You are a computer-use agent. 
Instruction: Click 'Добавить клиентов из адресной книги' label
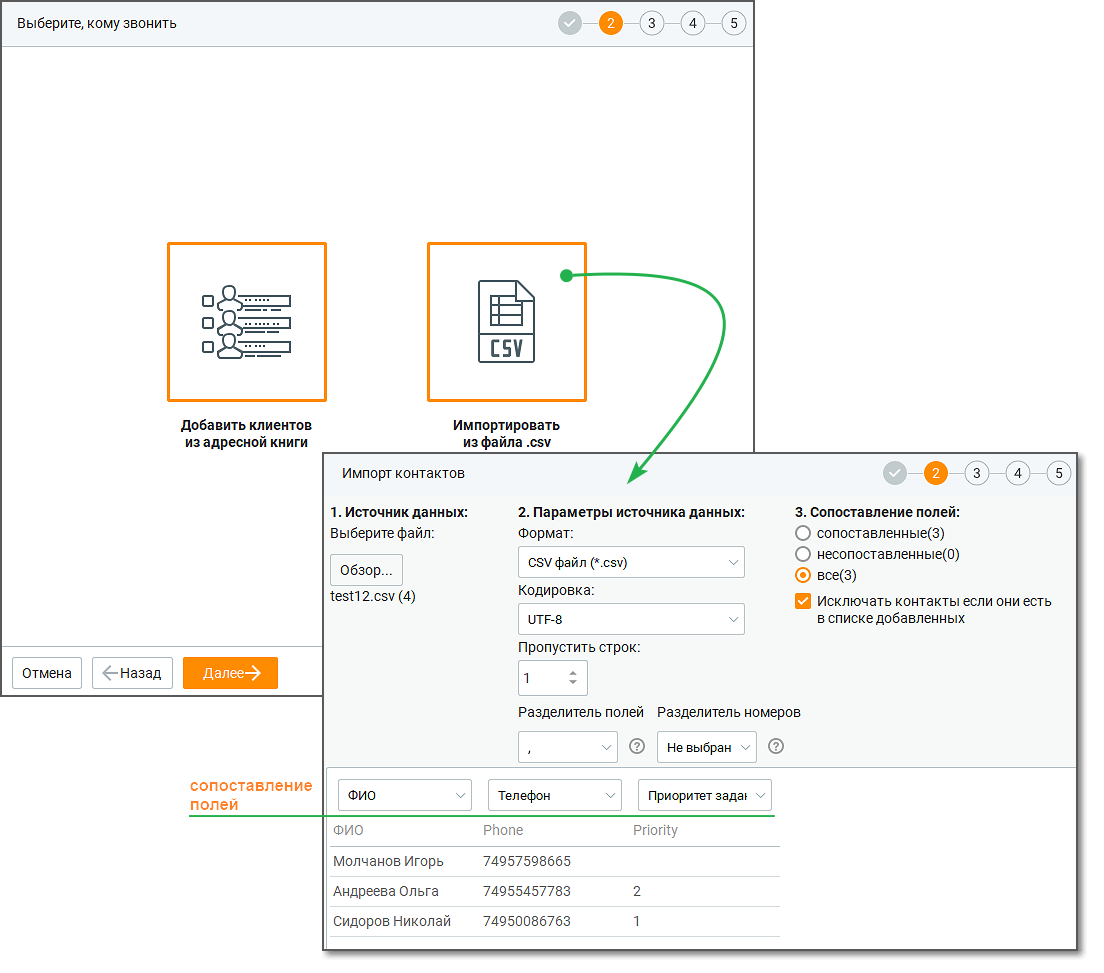pyautogui.click(x=246, y=434)
